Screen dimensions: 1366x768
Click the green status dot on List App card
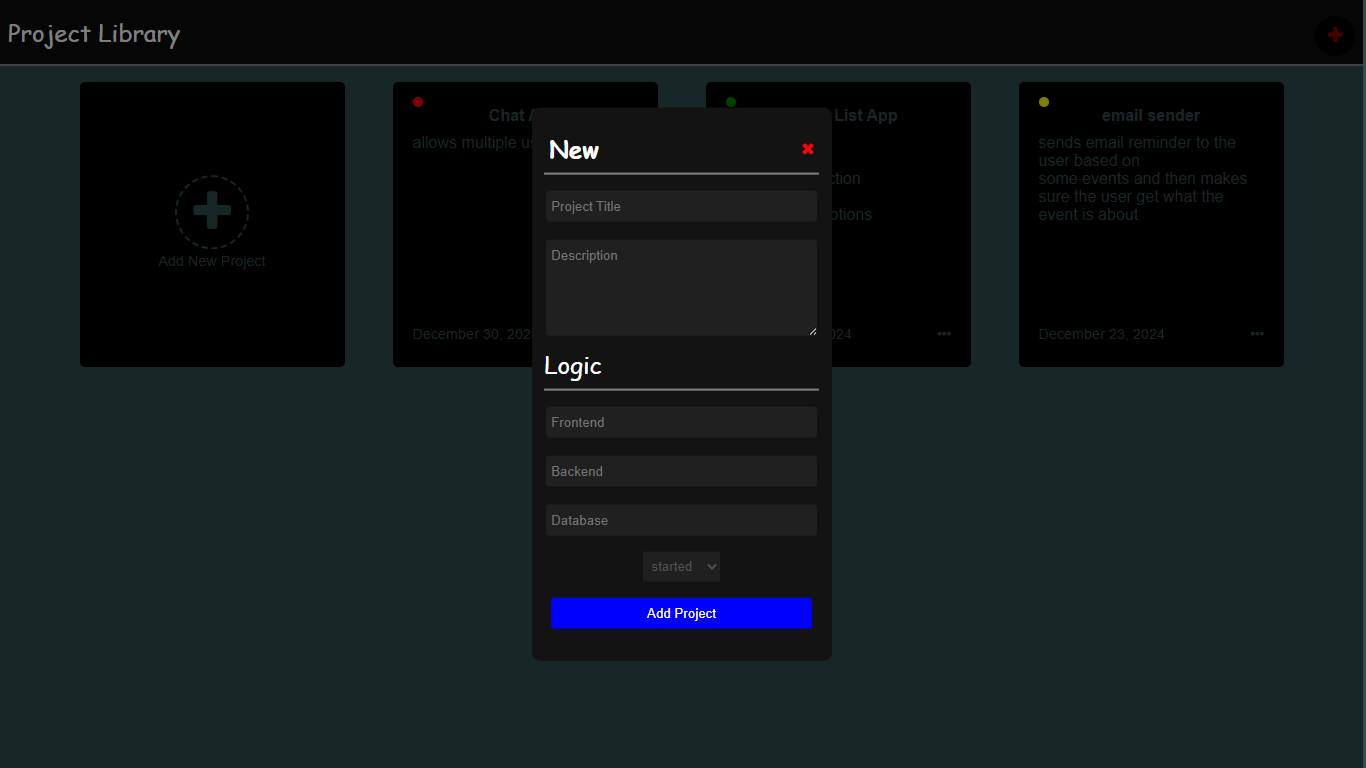731,102
